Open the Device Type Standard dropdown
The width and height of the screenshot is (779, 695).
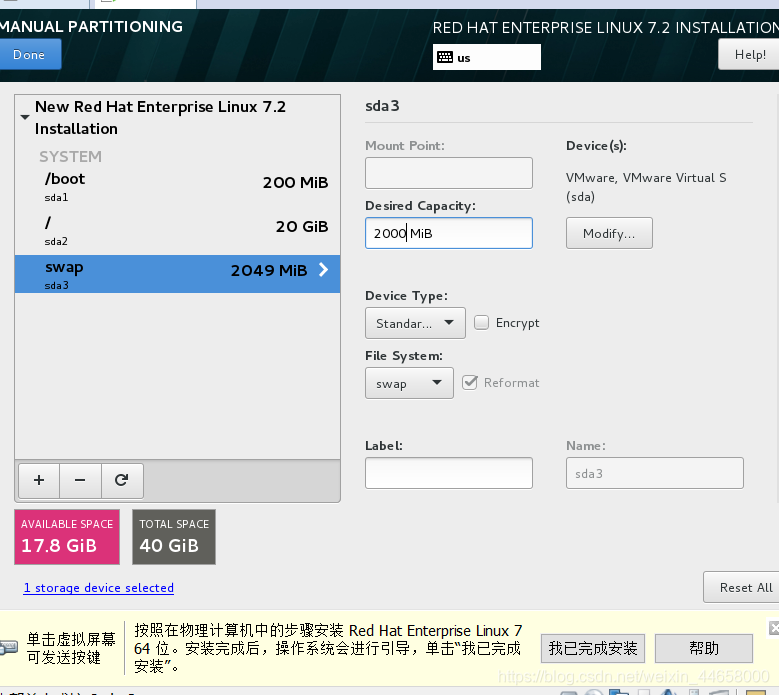415,323
